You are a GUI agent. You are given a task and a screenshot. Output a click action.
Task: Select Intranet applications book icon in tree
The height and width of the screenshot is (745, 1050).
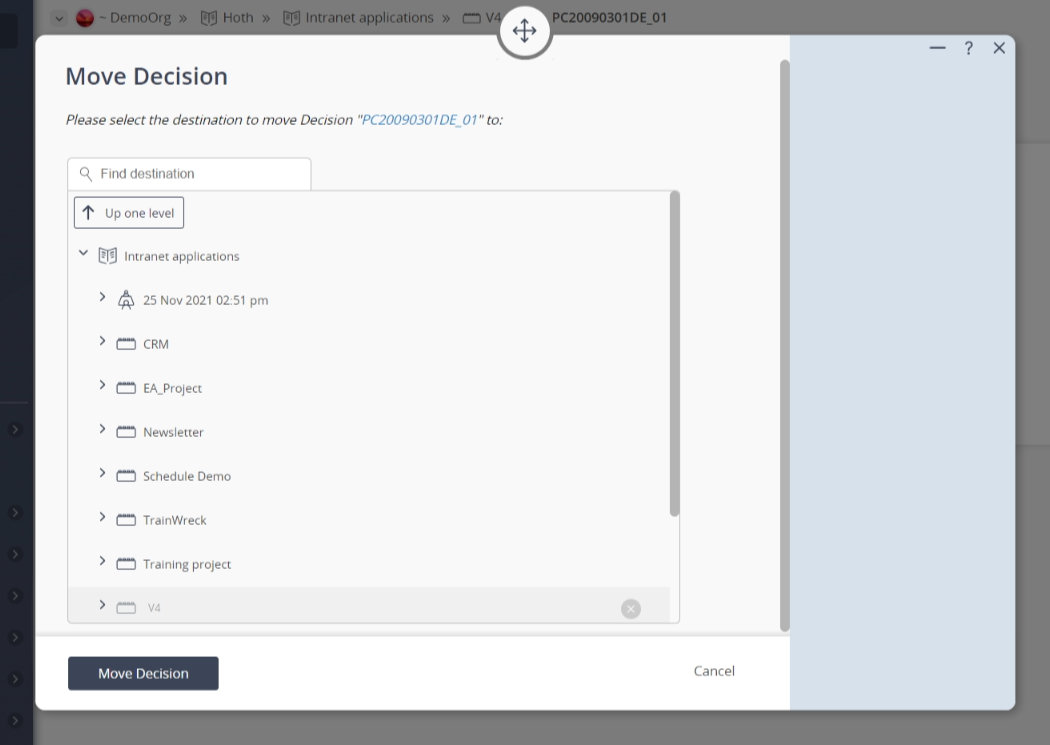(108, 256)
